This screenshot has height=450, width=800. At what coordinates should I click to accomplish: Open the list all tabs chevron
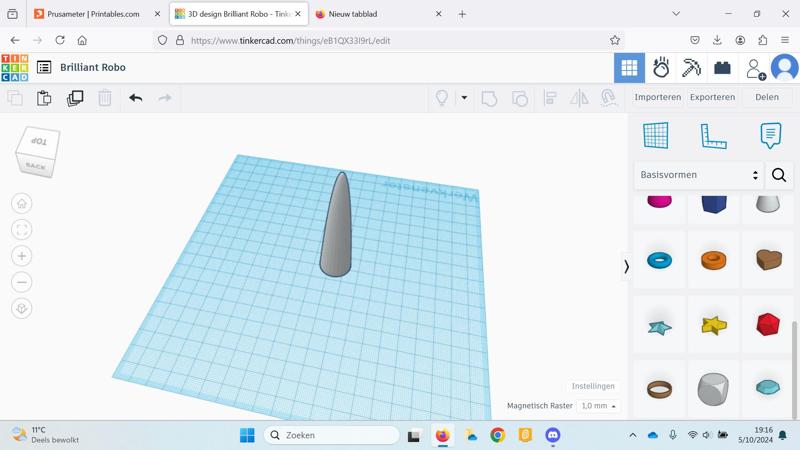point(676,14)
